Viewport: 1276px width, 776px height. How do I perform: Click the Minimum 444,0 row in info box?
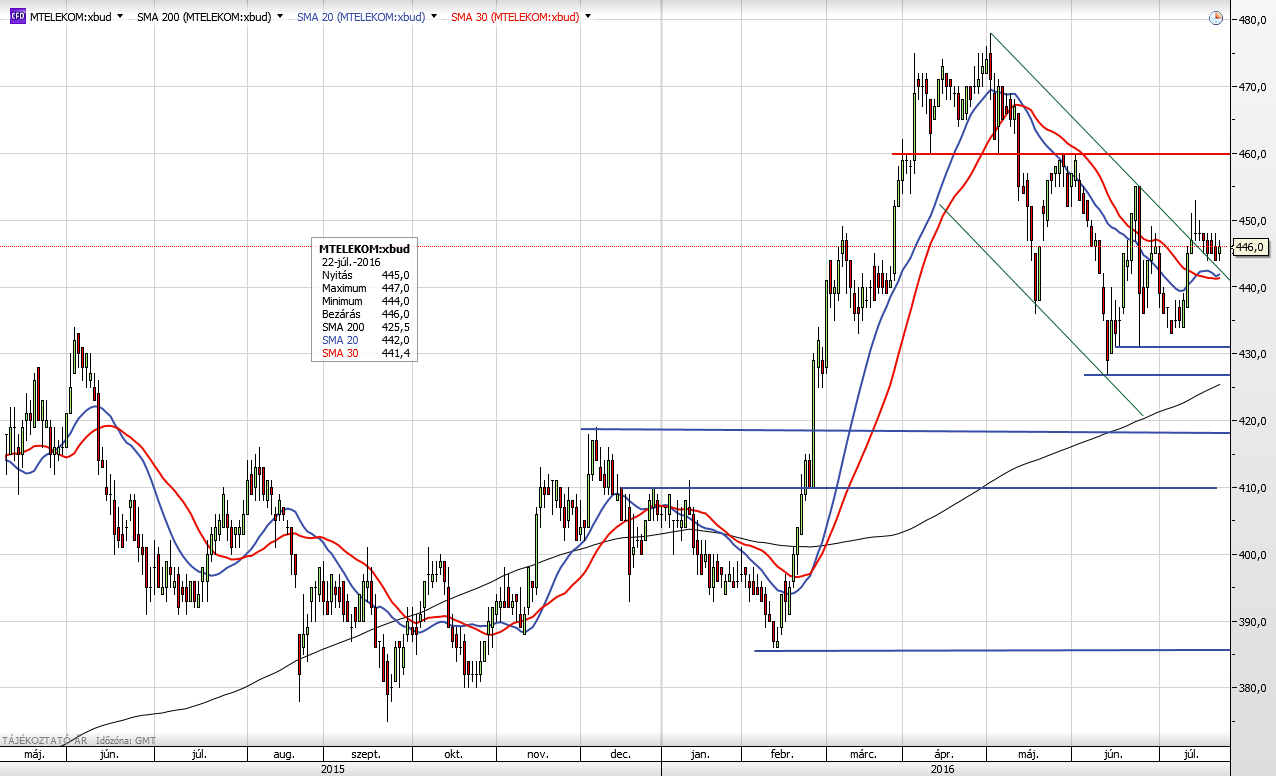click(365, 300)
